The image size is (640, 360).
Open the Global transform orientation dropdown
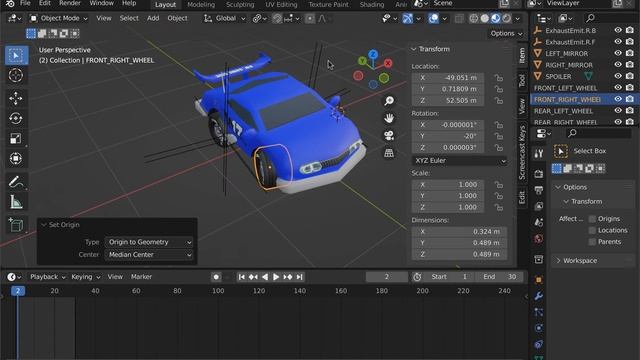(x=224, y=18)
